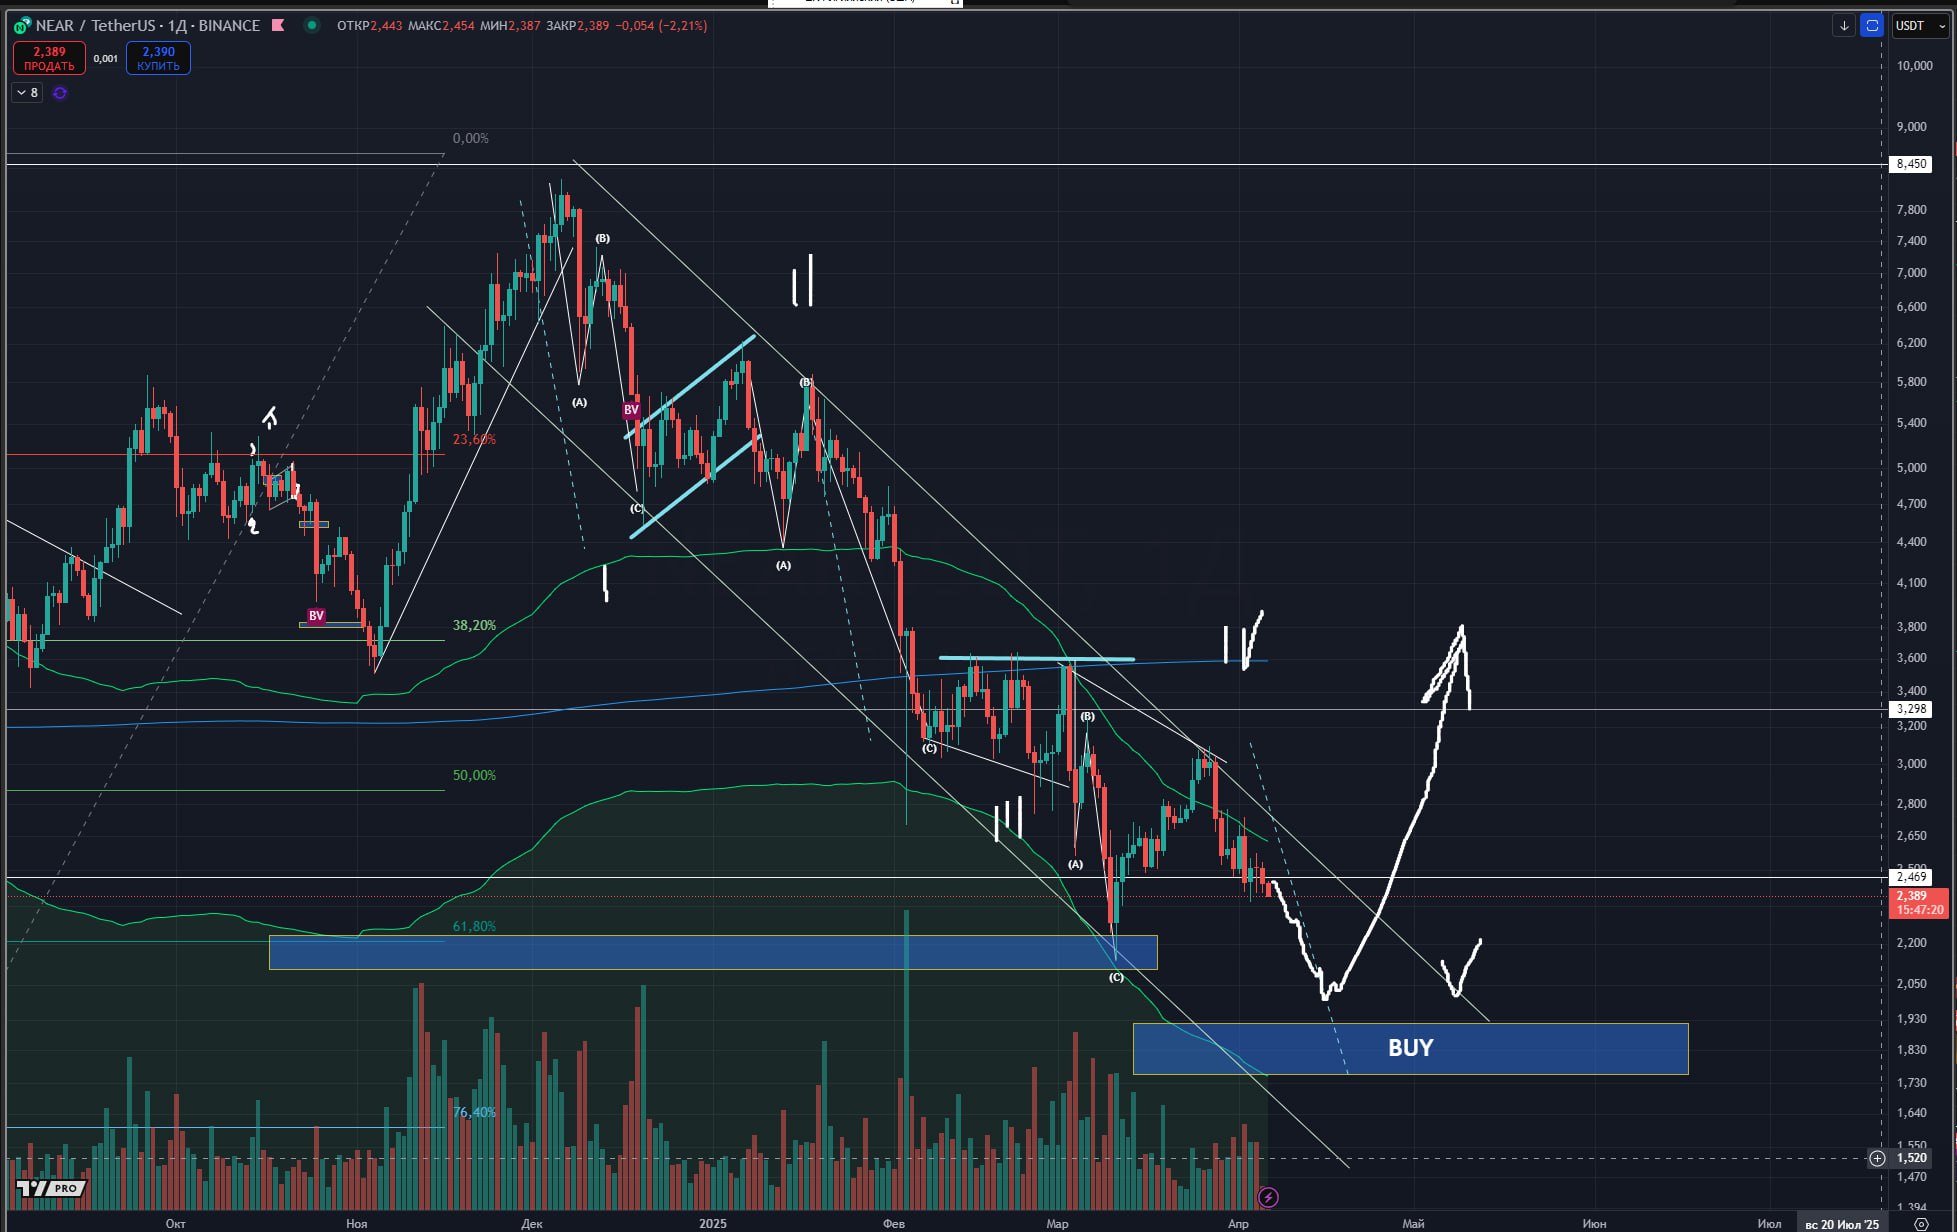Click the crosshair price label 1,520
Image resolution: width=1957 pixels, height=1232 pixels.
[x=1911, y=1158]
